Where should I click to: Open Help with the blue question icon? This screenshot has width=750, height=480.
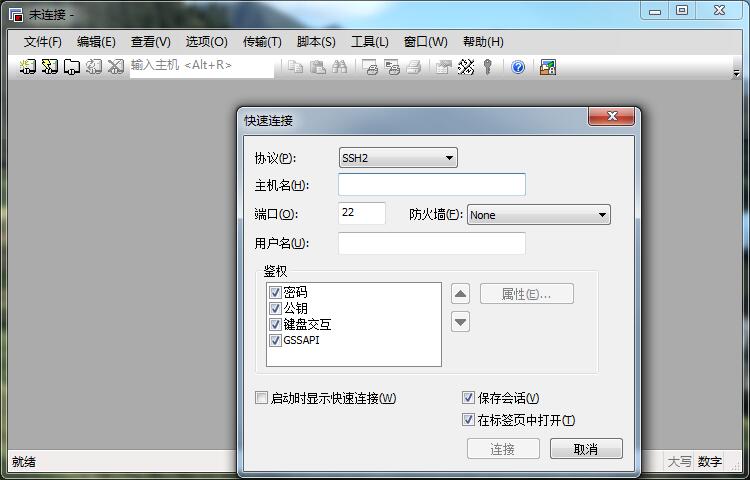coord(518,67)
